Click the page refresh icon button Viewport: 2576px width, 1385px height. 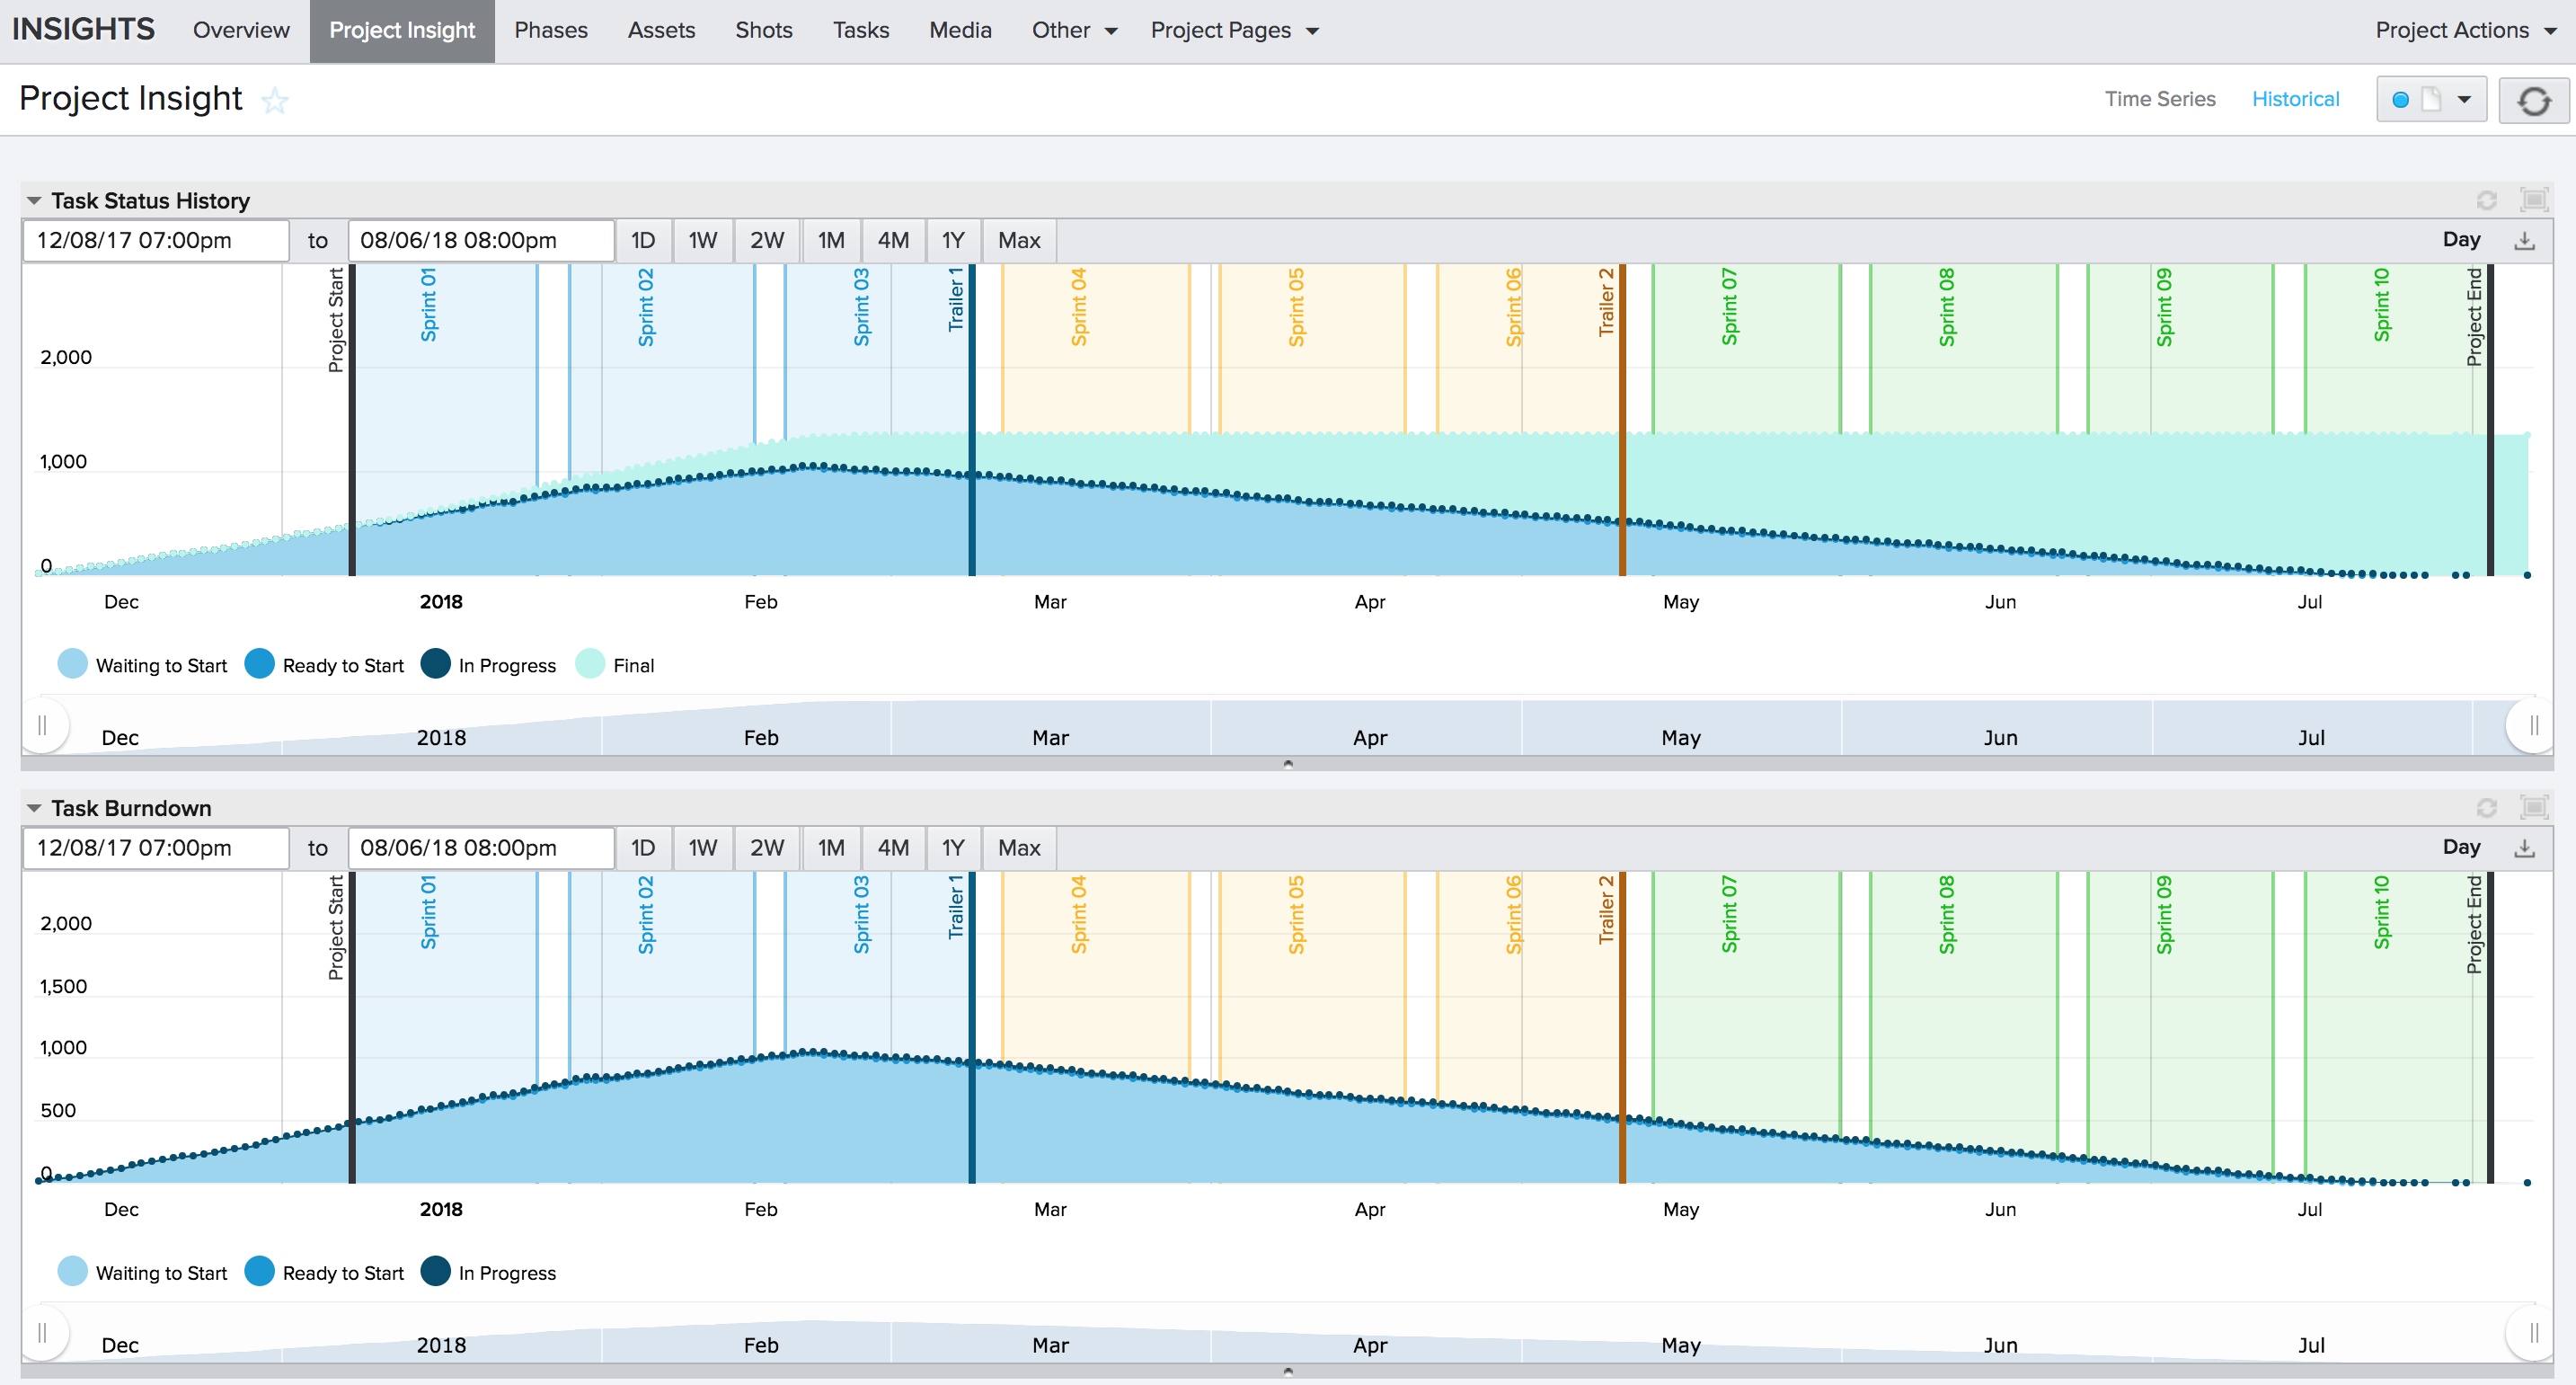[2532, 100]
